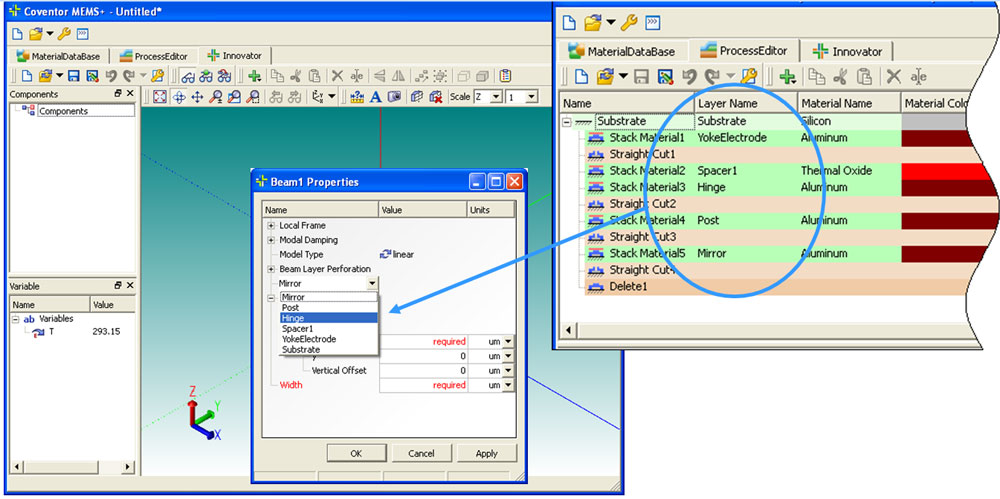The image size is (1000, 499).
Task: Choose Post from the layer dropdown list
Action: coord(329,308)
